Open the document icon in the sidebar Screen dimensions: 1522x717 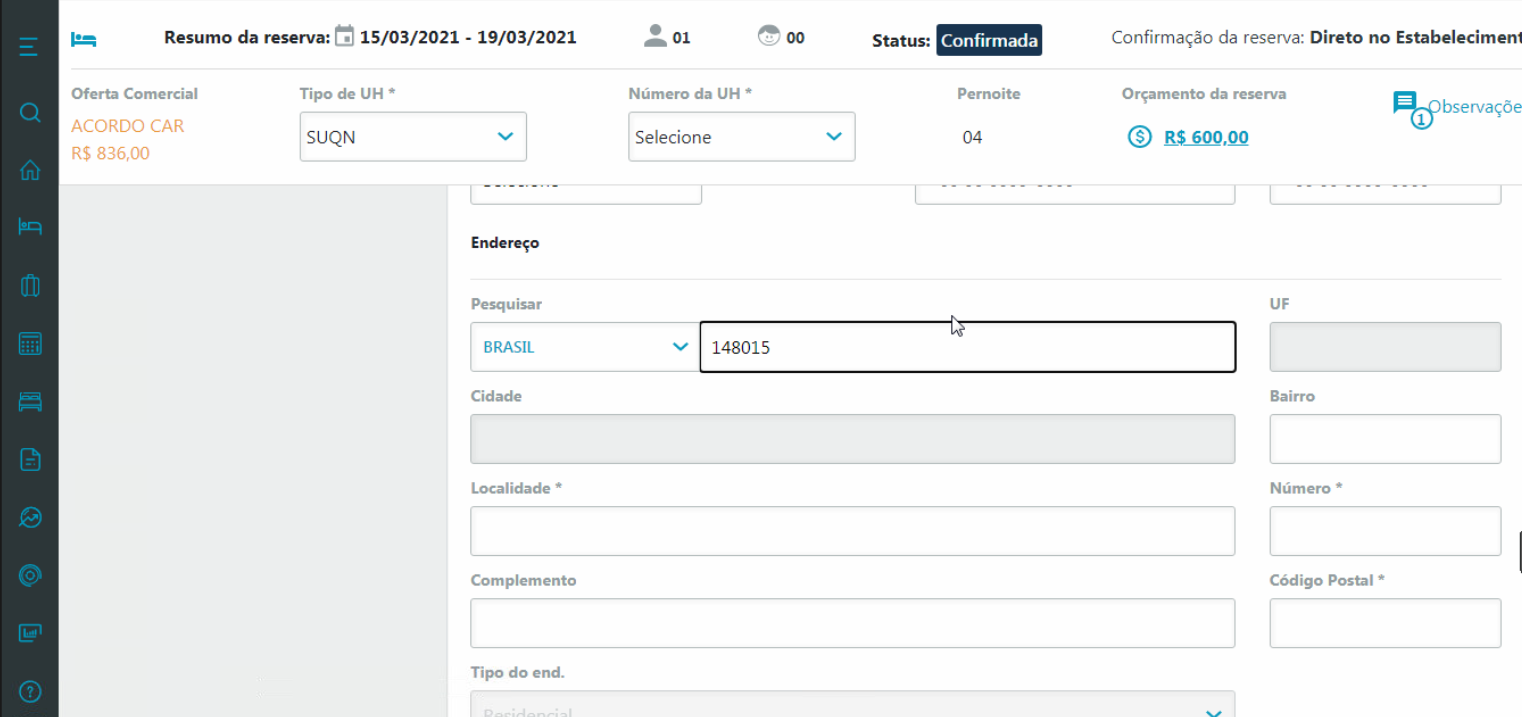point(30,460)
